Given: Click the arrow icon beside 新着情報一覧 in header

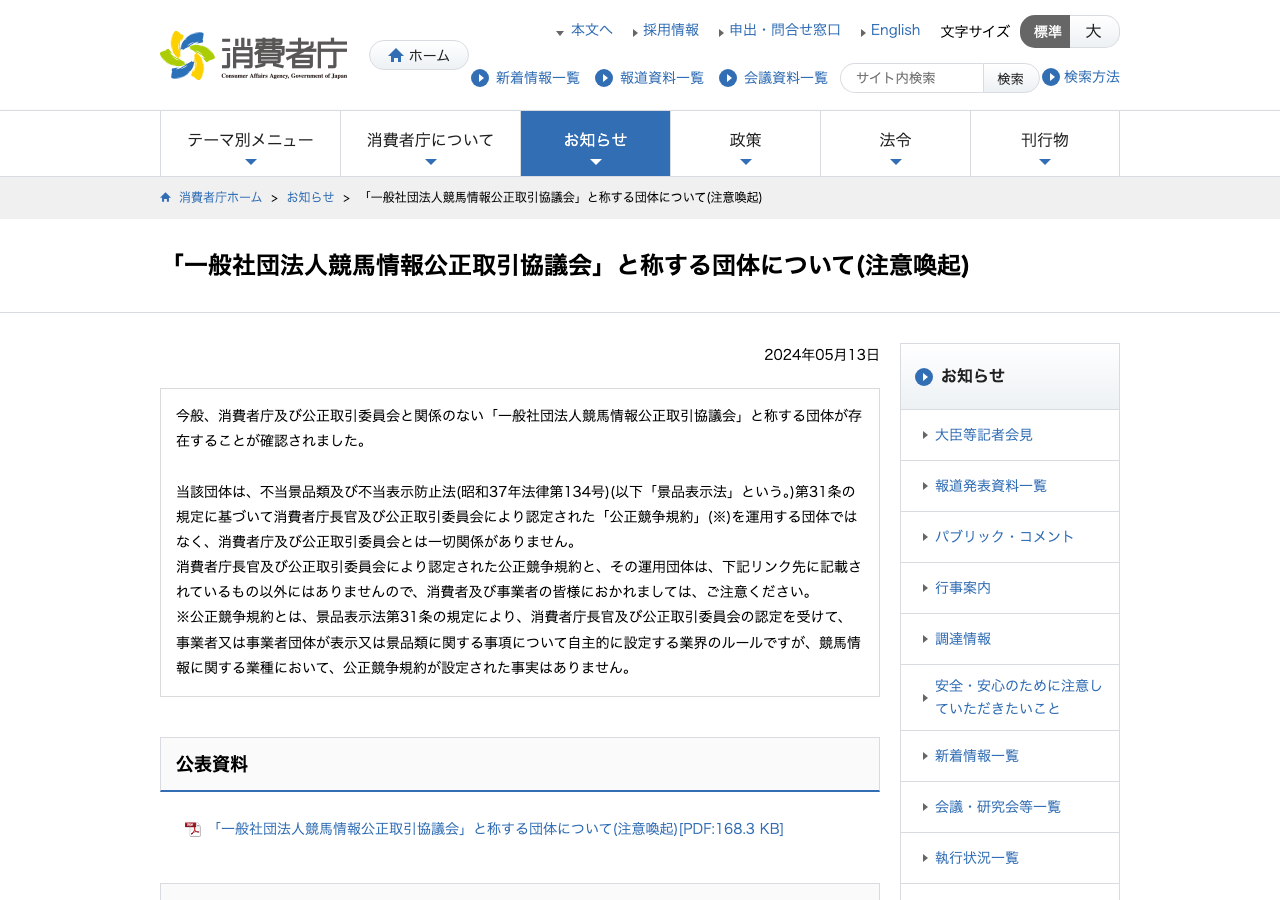Looking at the screenshot, I should (480, 78).
